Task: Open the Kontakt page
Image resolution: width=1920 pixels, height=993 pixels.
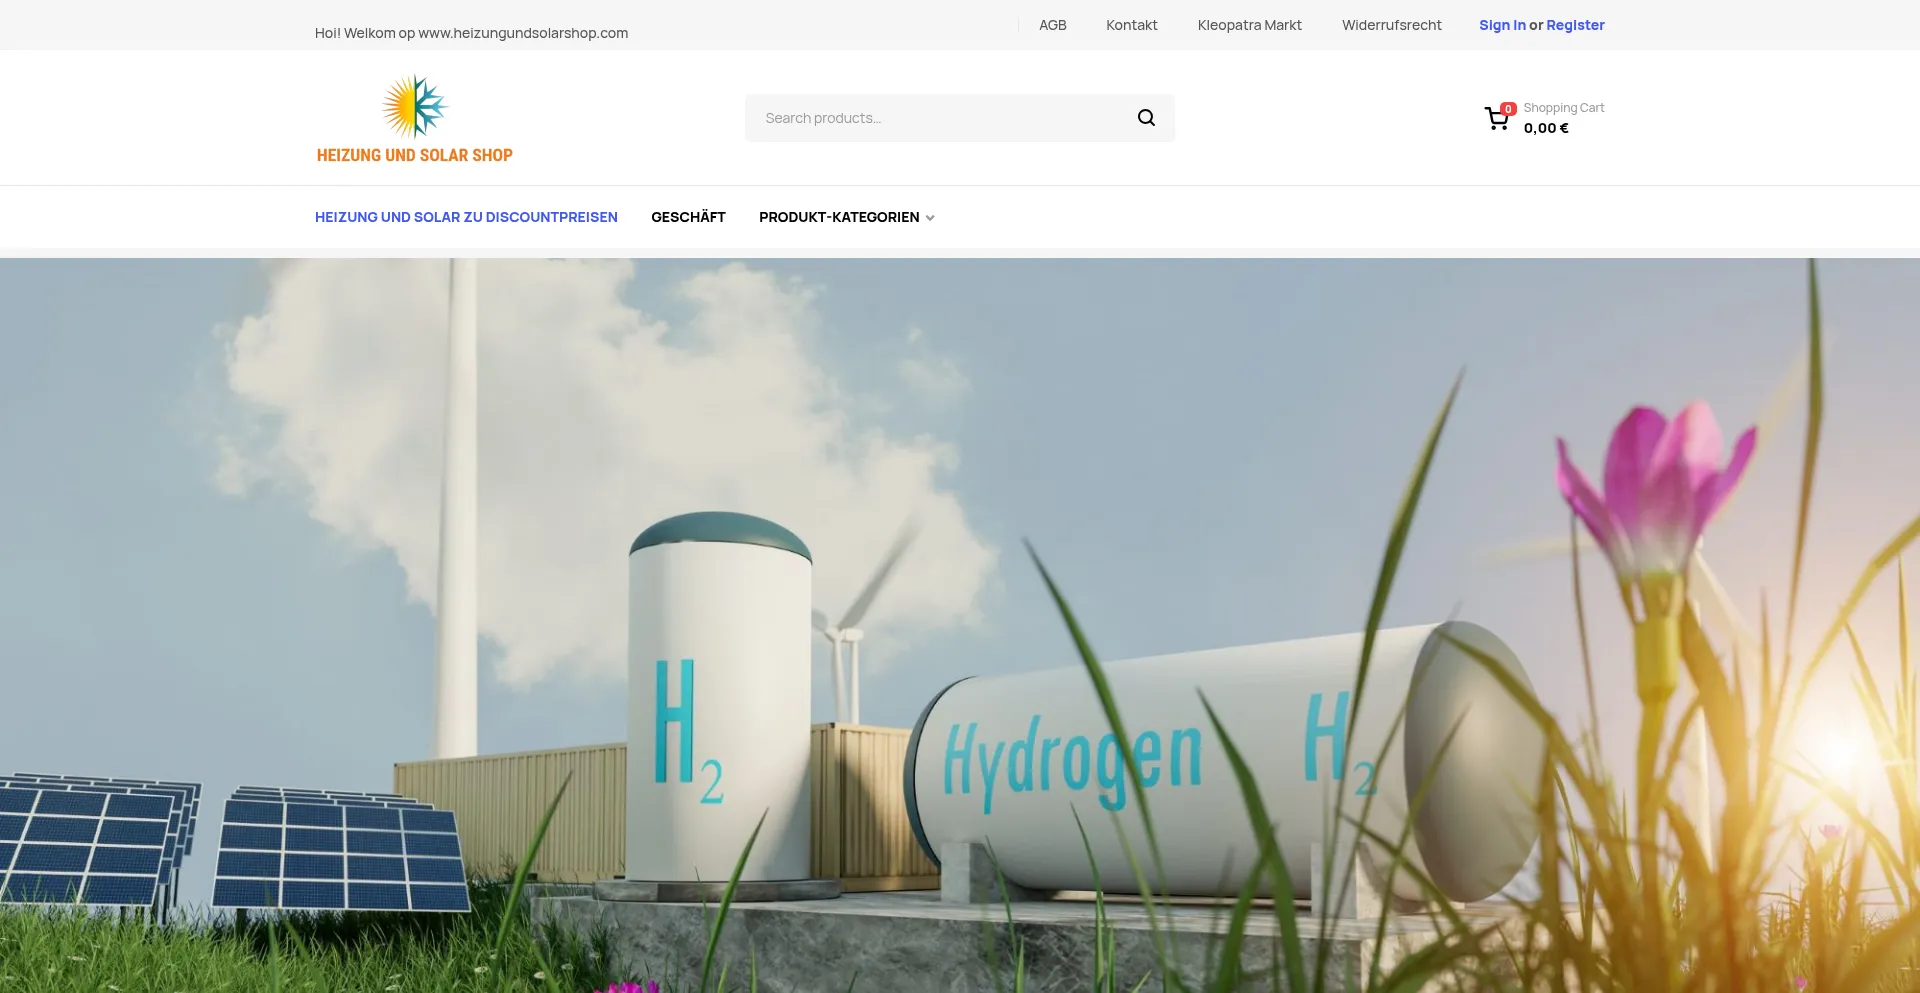Action: pos(1131,25)
